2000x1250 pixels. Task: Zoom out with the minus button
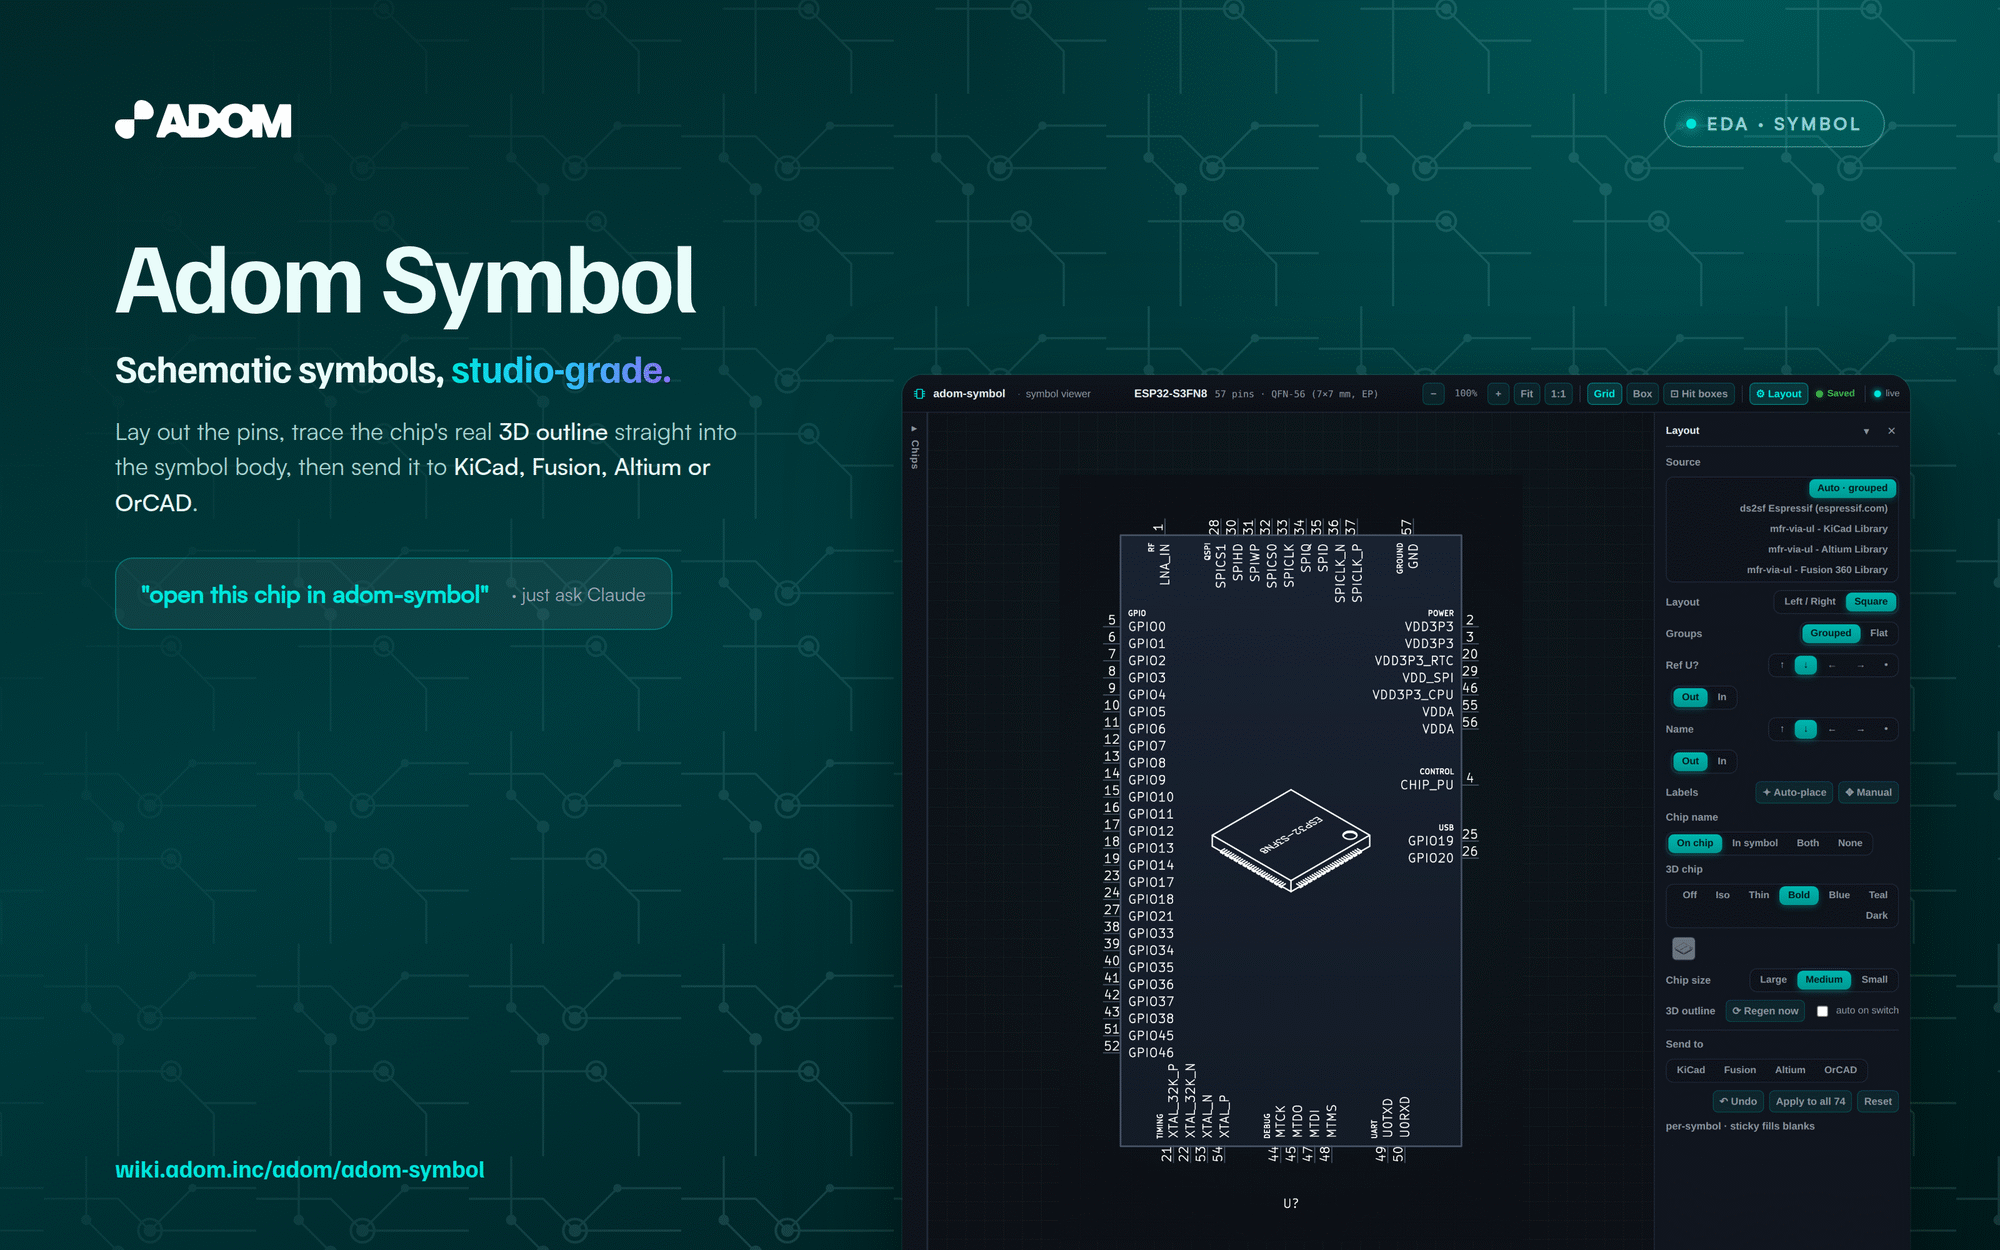click(1433, 394)
